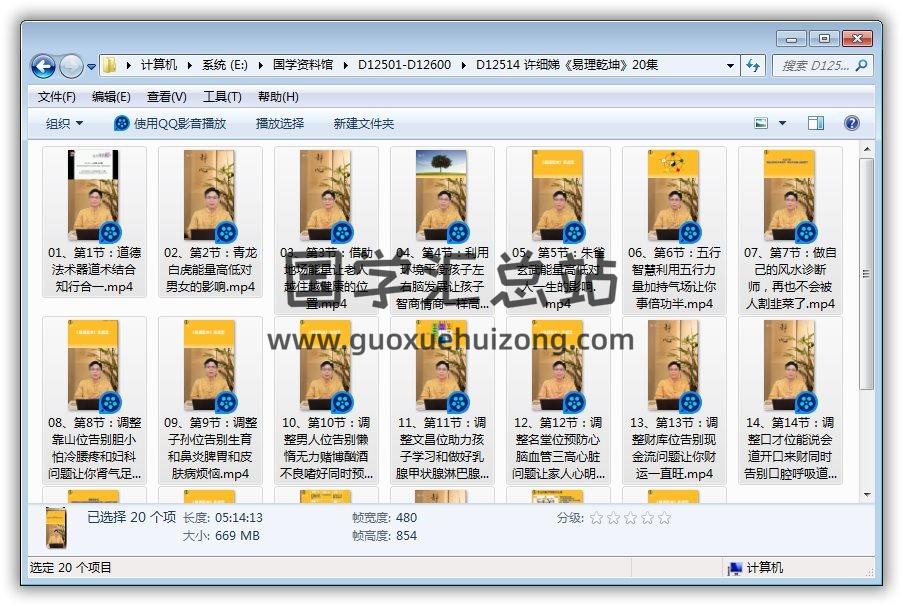Click the vertical scrollbar thumb

coord(866,274)
